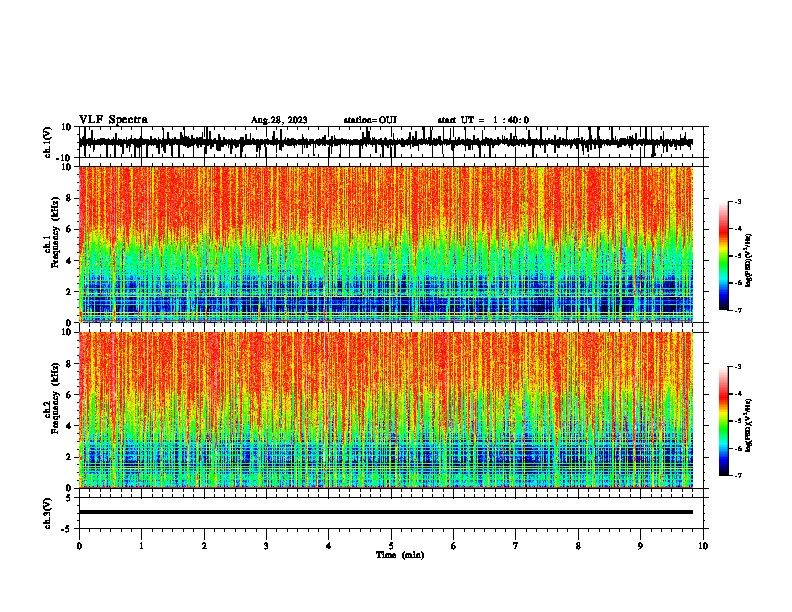Click the time axis tick label "3"

[266, 546]
